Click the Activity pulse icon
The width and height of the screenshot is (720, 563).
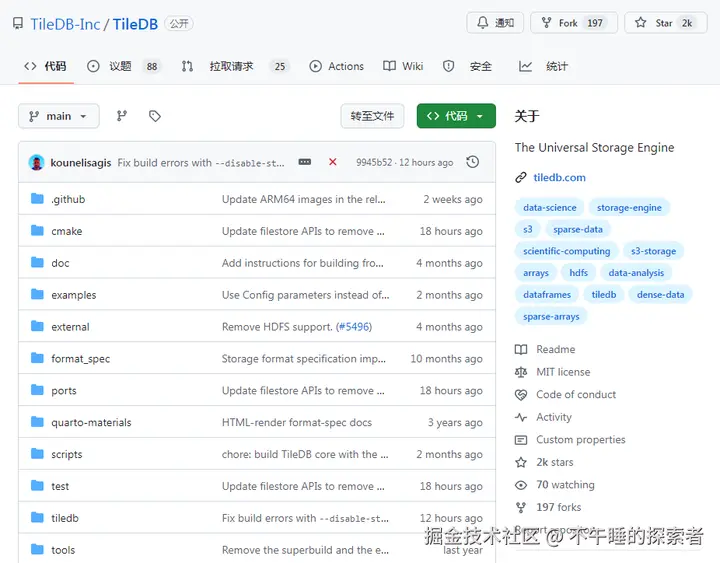click(x=521, y=417)
